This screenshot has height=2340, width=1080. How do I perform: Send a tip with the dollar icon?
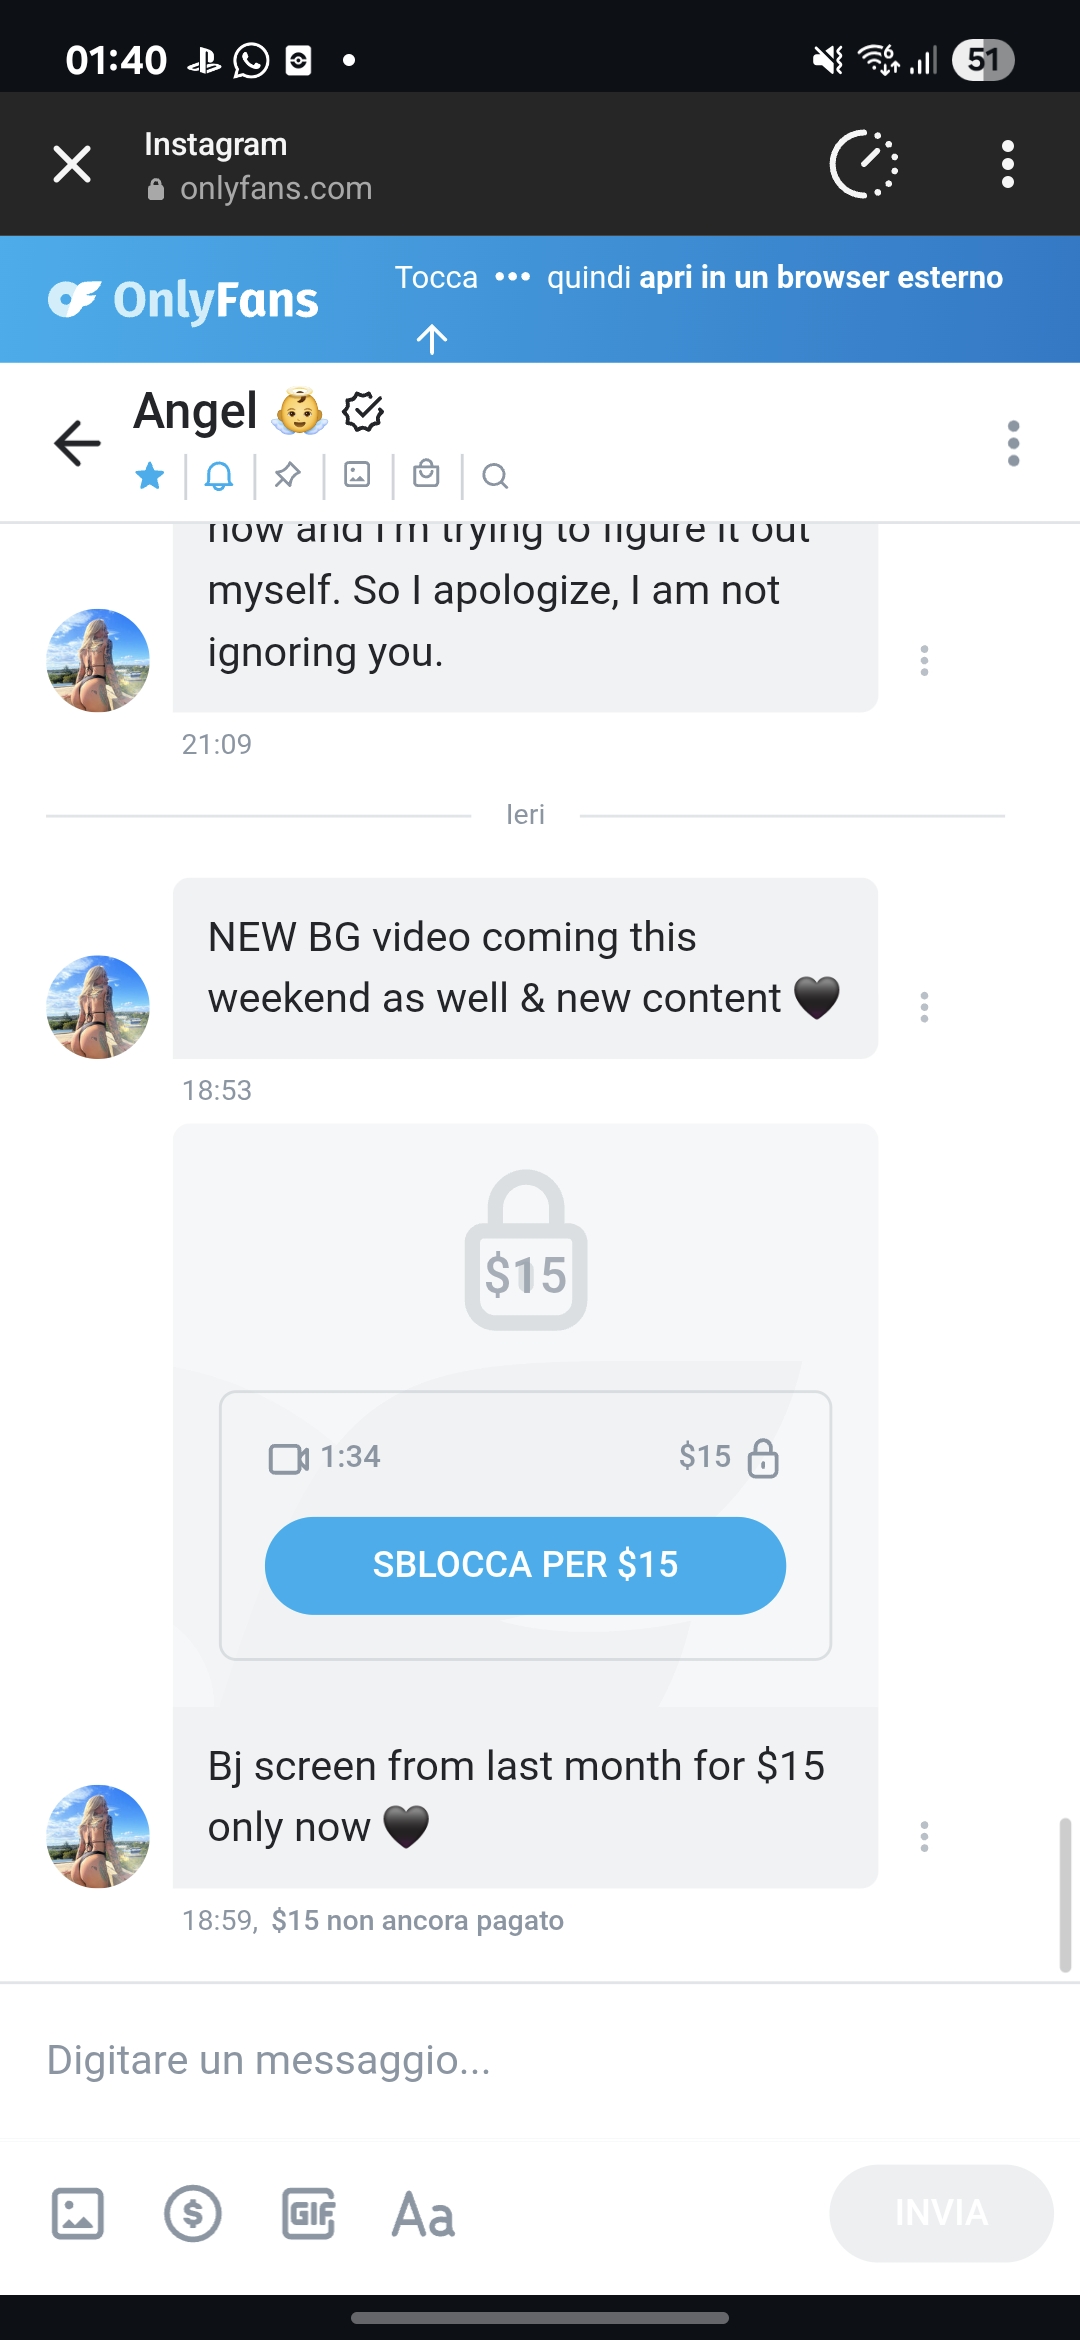point(193,2213)
